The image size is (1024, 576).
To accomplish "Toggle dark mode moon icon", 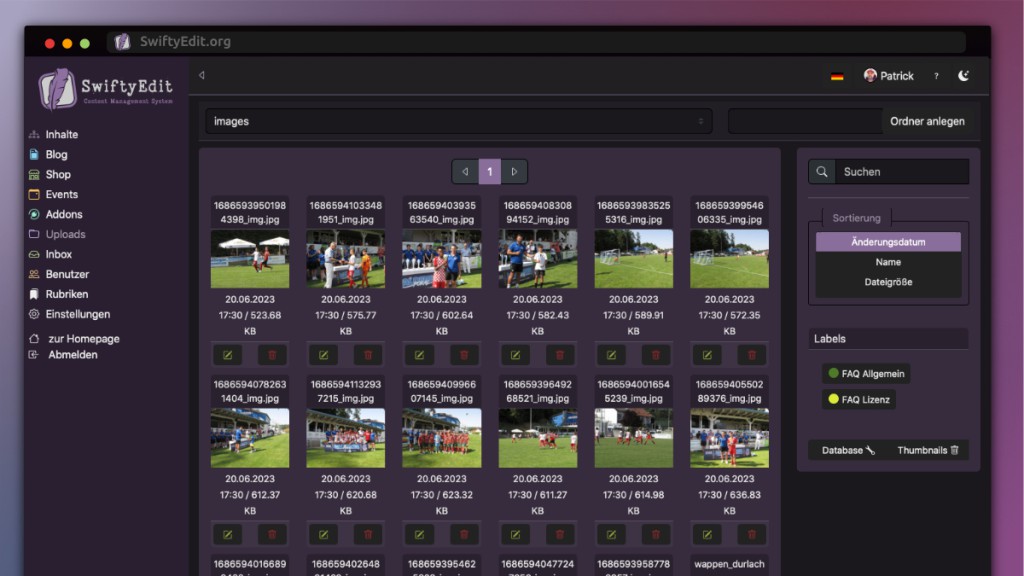I will tap(964, 76).
